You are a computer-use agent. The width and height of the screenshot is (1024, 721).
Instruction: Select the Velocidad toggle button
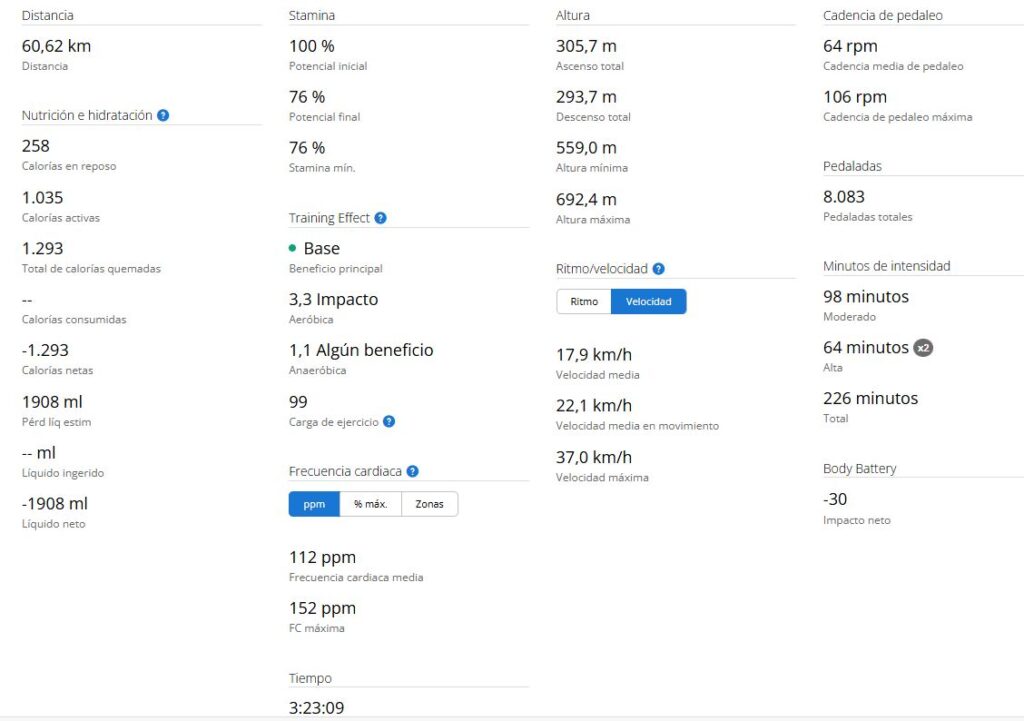point(648,302)
